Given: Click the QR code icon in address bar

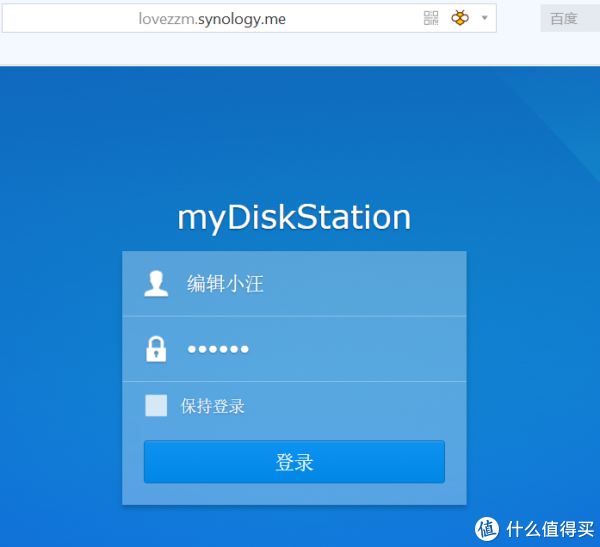Looking at the screenshot, I should tap(431, 18).
